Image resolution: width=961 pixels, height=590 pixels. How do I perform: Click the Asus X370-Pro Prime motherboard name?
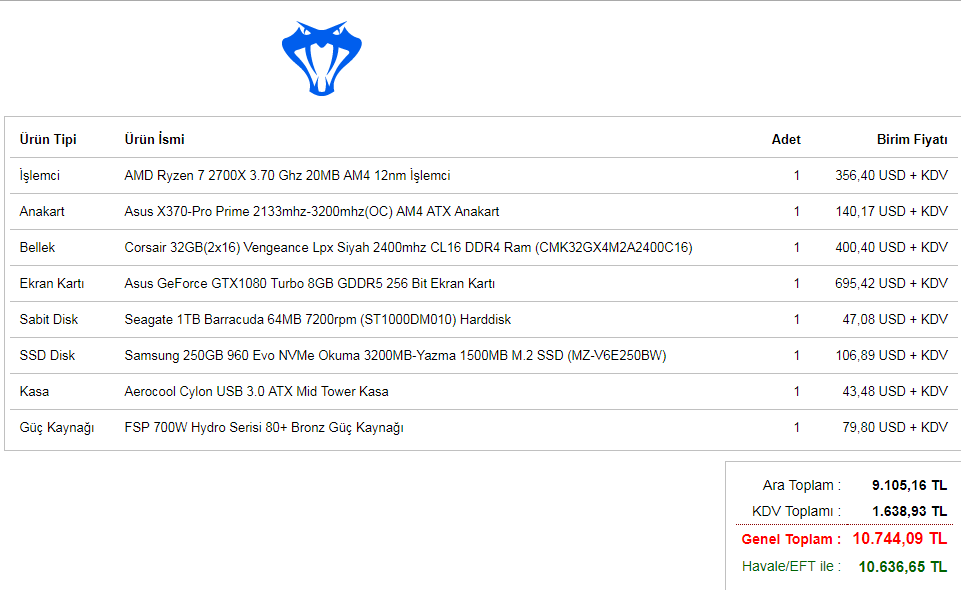tap(312, 211)
